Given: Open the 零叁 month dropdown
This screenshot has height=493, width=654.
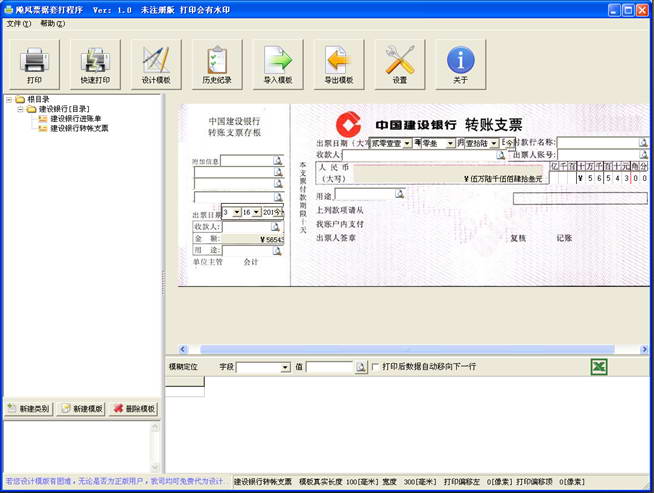Looking at the screenshot, I should point(450,143).
